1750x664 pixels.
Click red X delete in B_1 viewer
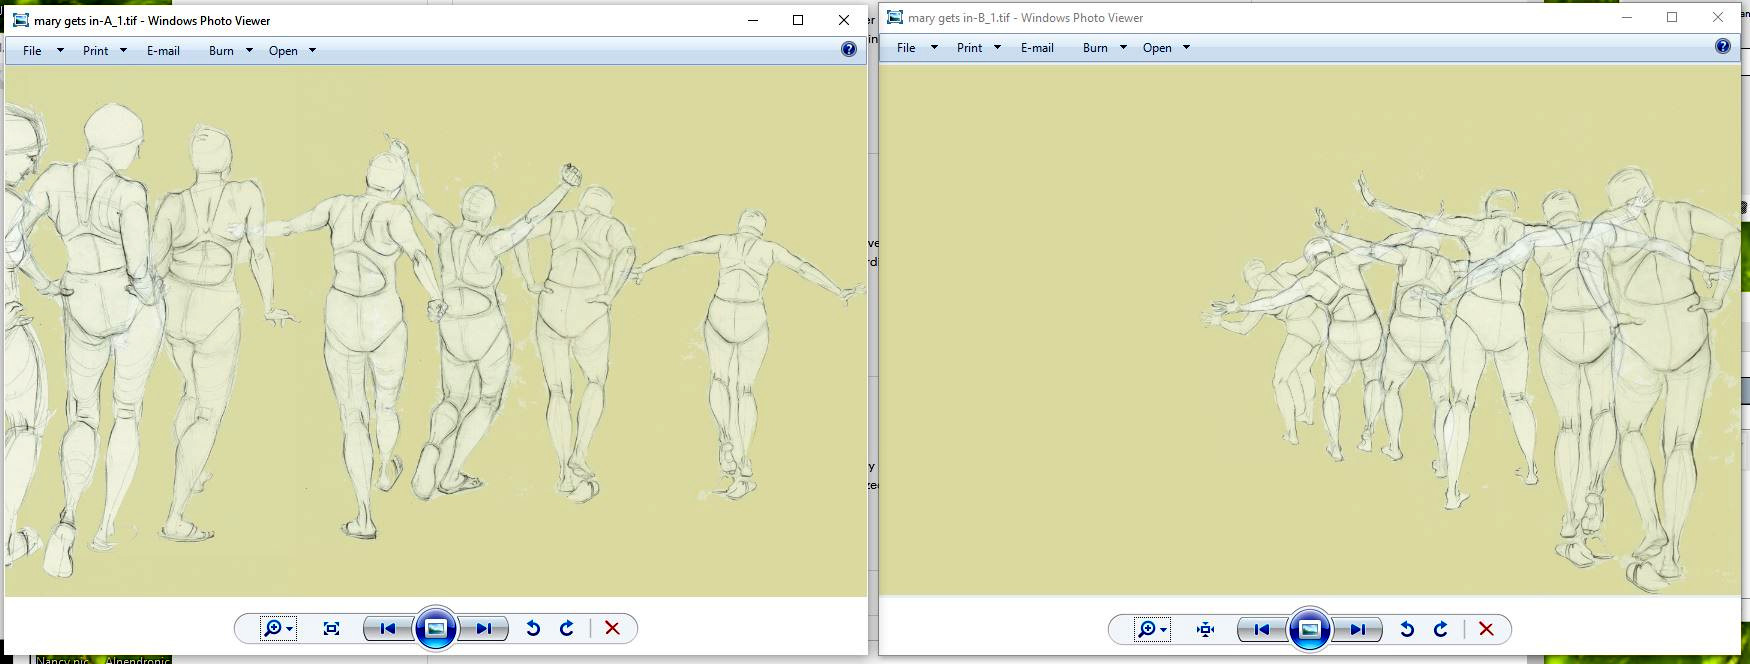1486,629
